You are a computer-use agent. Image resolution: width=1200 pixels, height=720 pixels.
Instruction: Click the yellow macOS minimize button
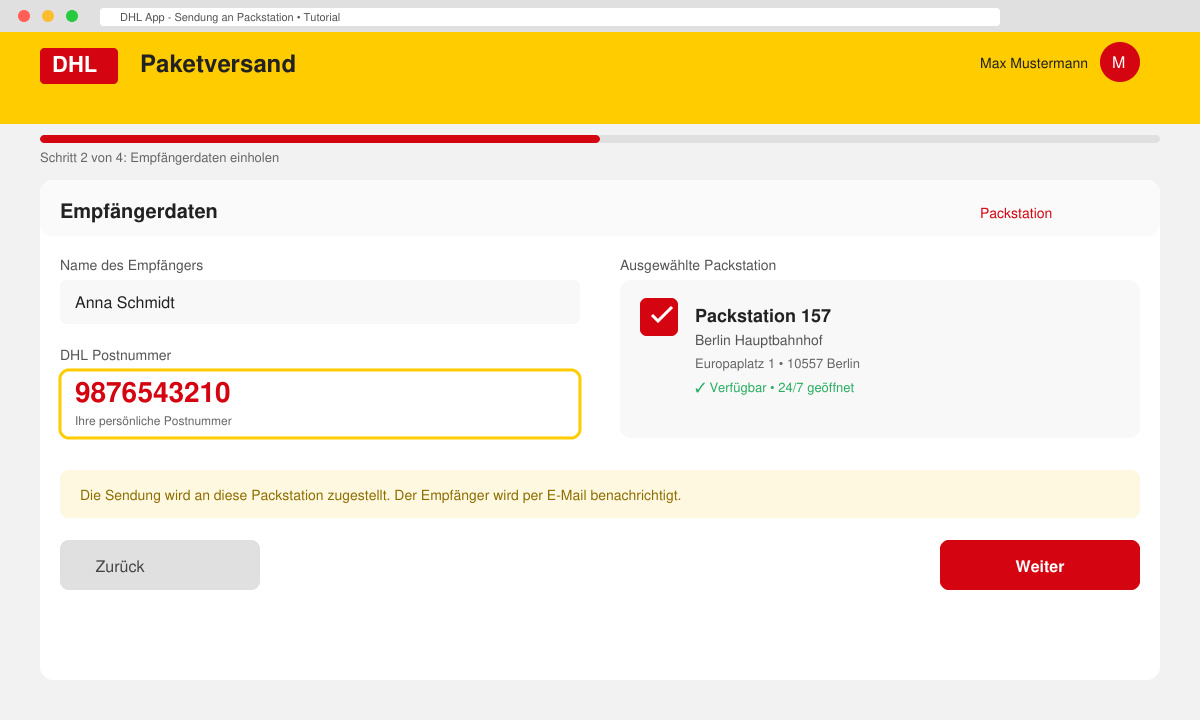48,16
